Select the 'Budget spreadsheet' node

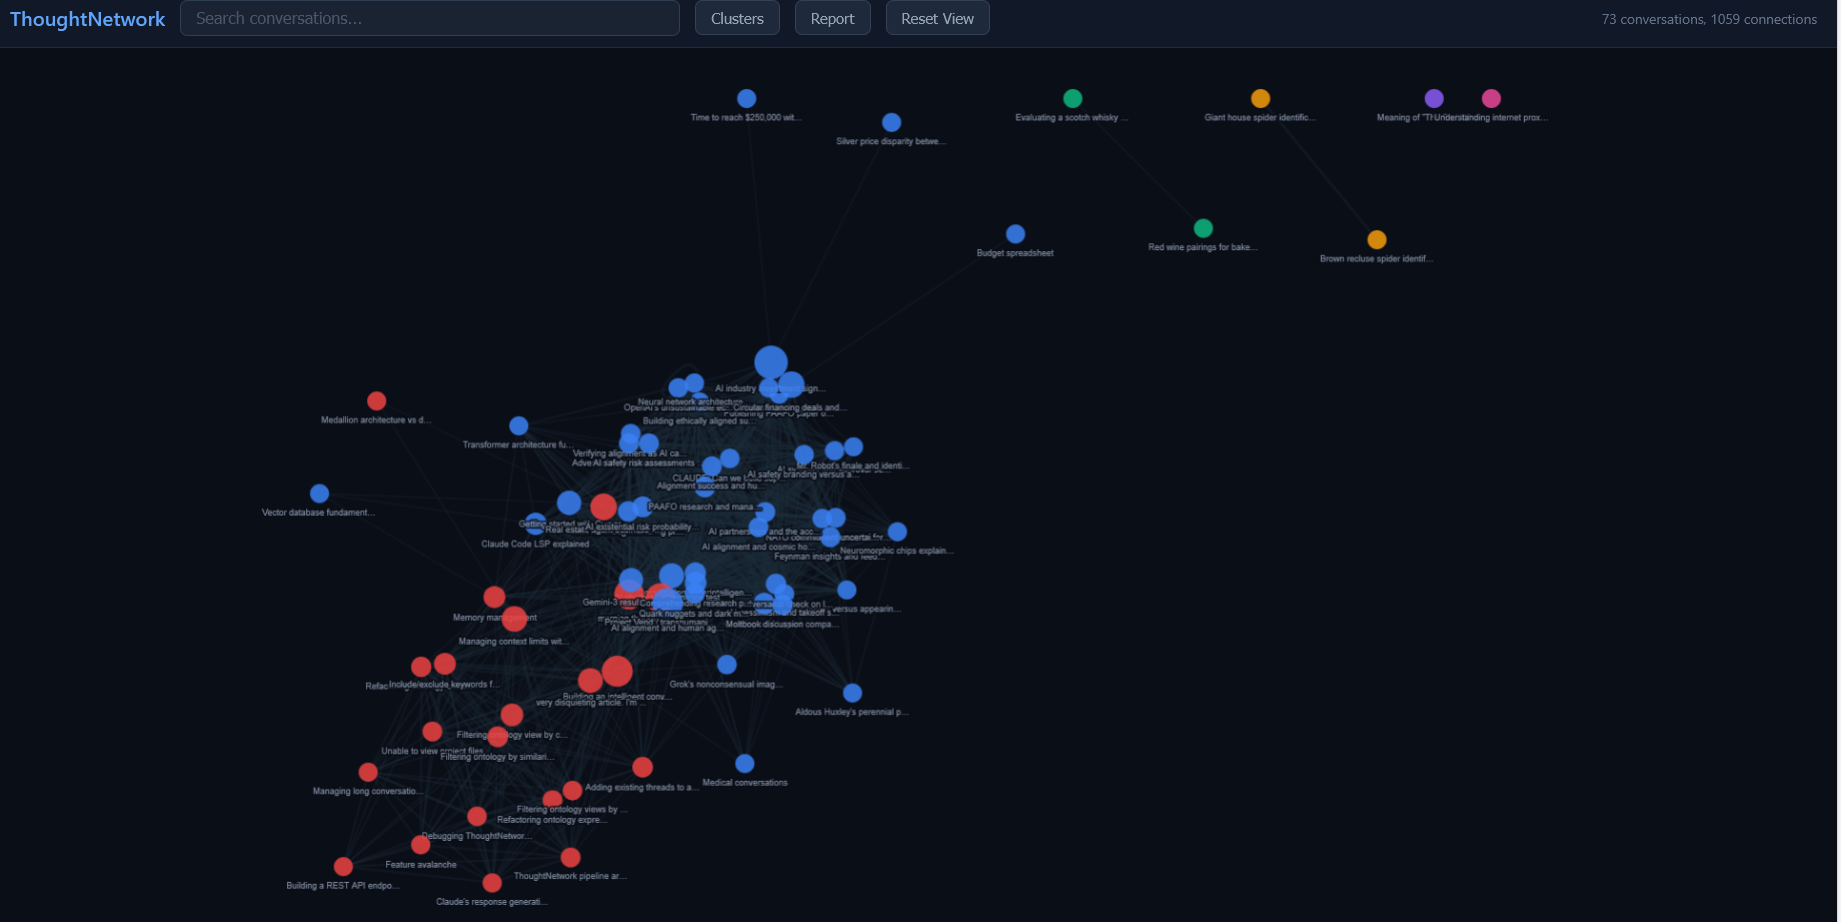(1016, 234)
